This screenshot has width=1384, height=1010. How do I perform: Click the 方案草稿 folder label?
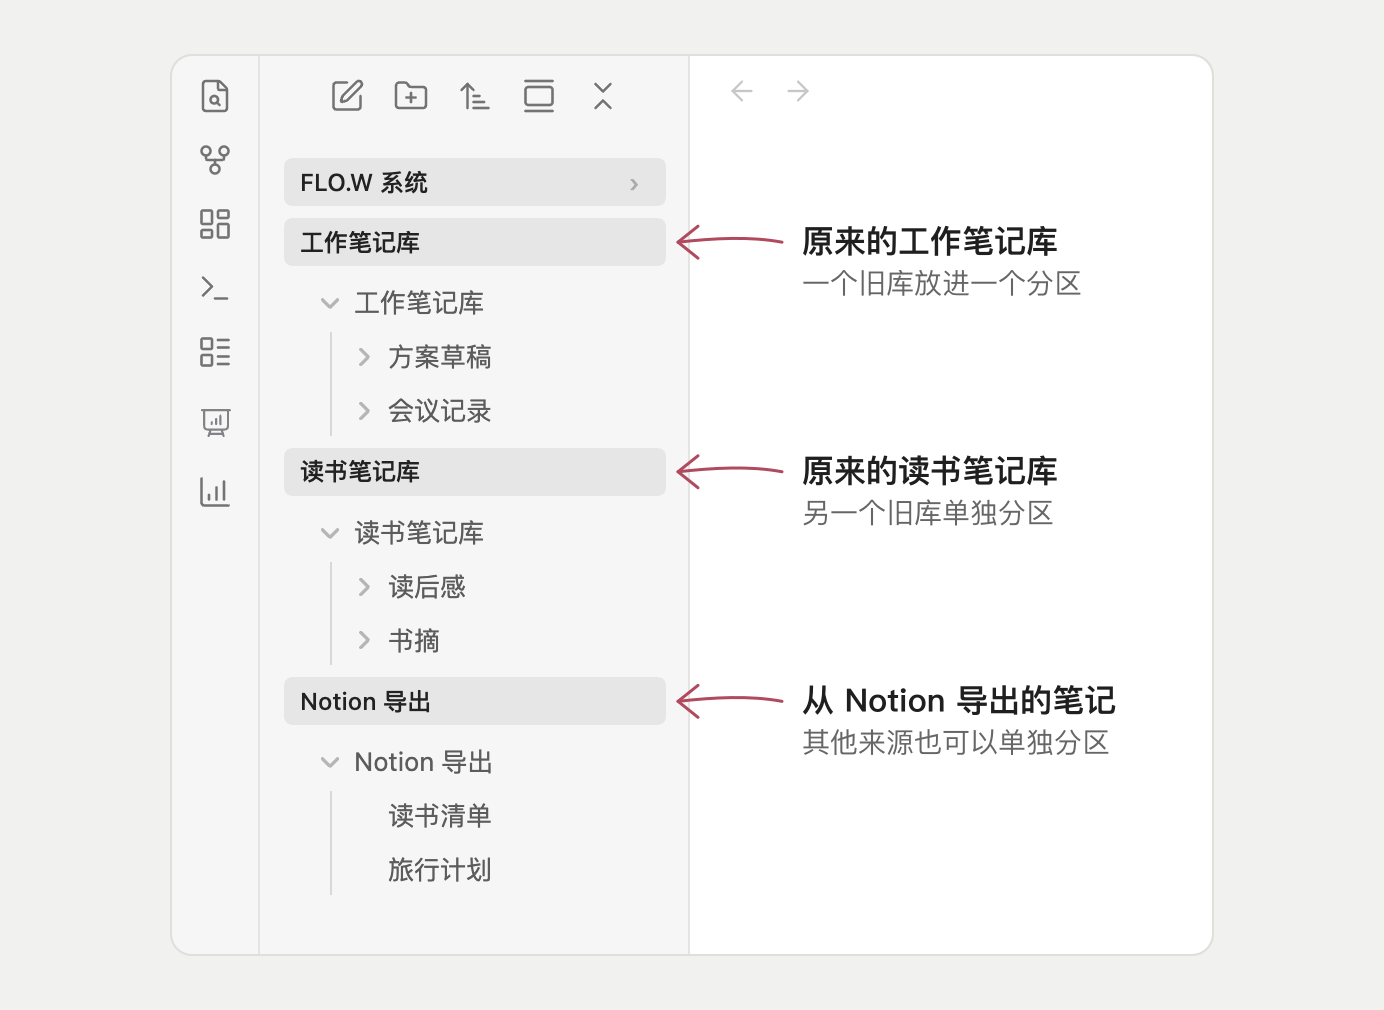(x=440, y=357)
